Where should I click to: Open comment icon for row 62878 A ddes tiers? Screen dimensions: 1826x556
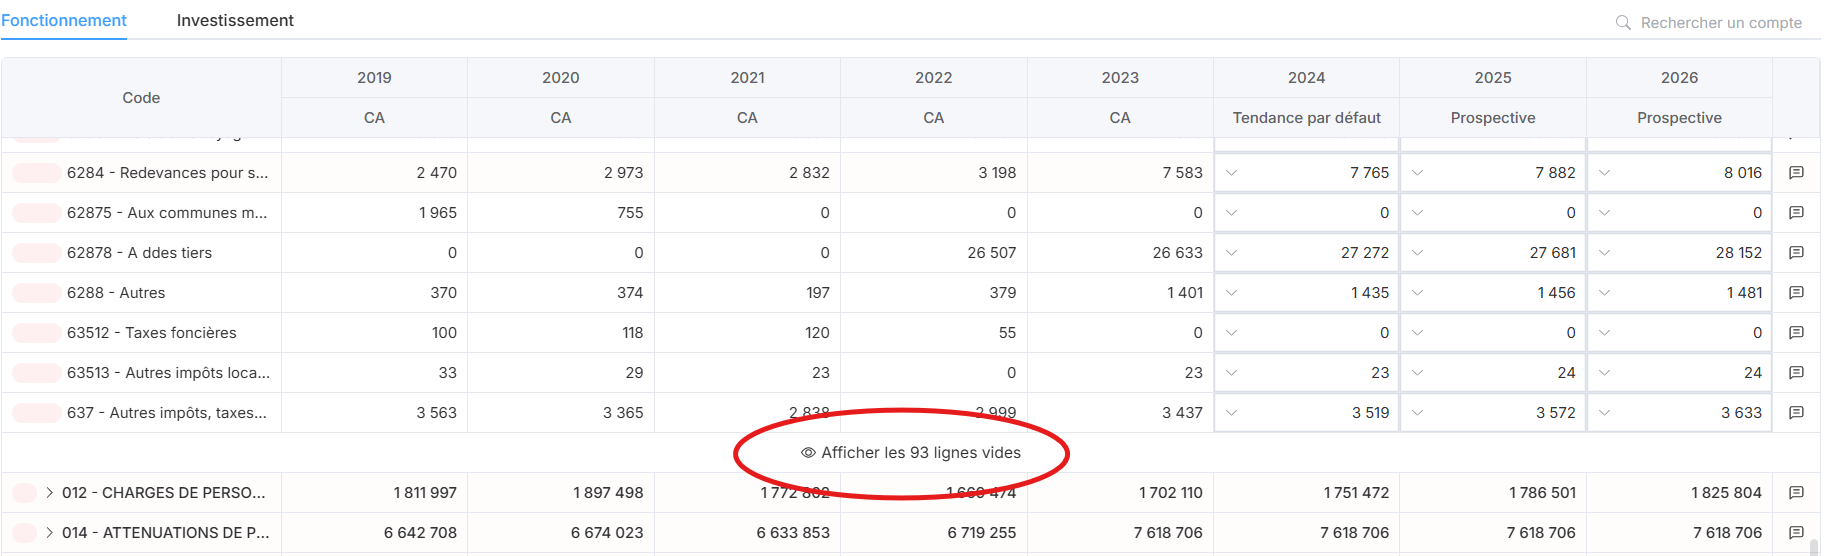click(x=1796, y=253)
